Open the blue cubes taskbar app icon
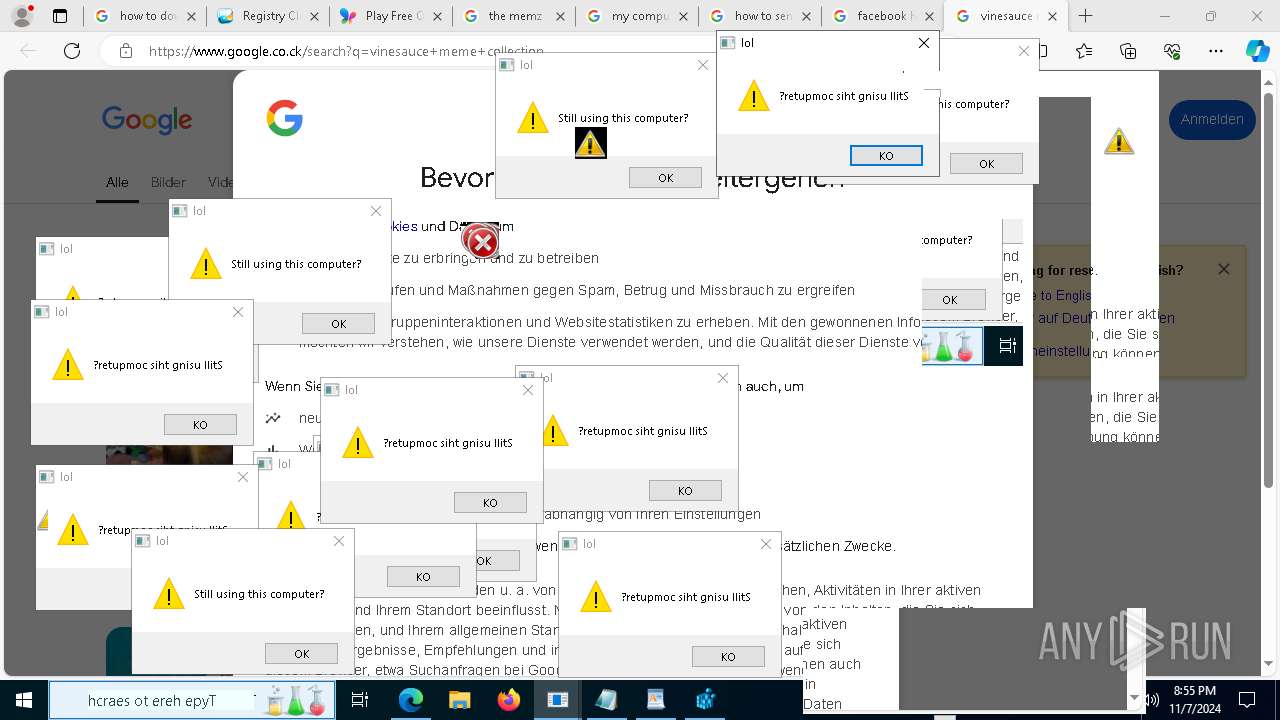 click(705, 700)
